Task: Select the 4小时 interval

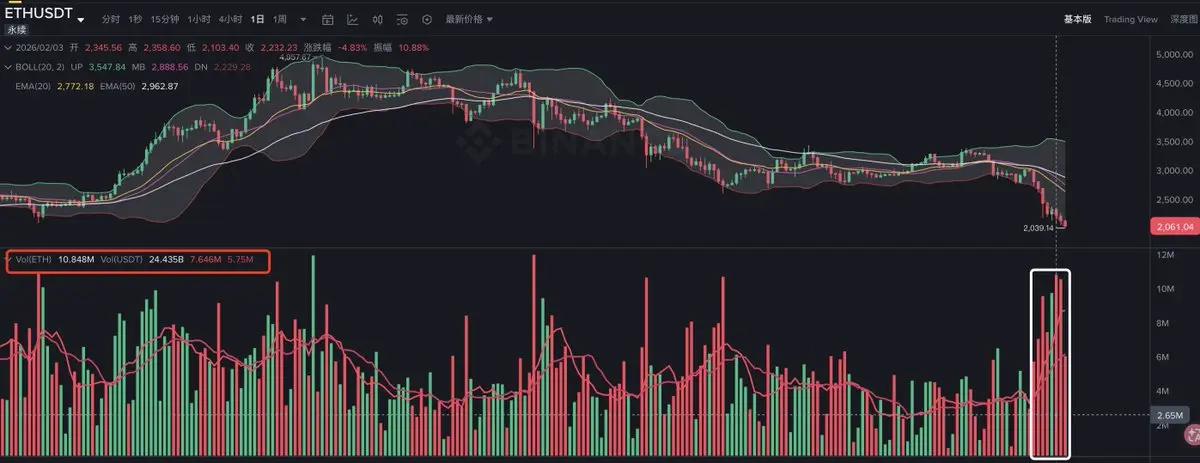Action: coord(230,20)
